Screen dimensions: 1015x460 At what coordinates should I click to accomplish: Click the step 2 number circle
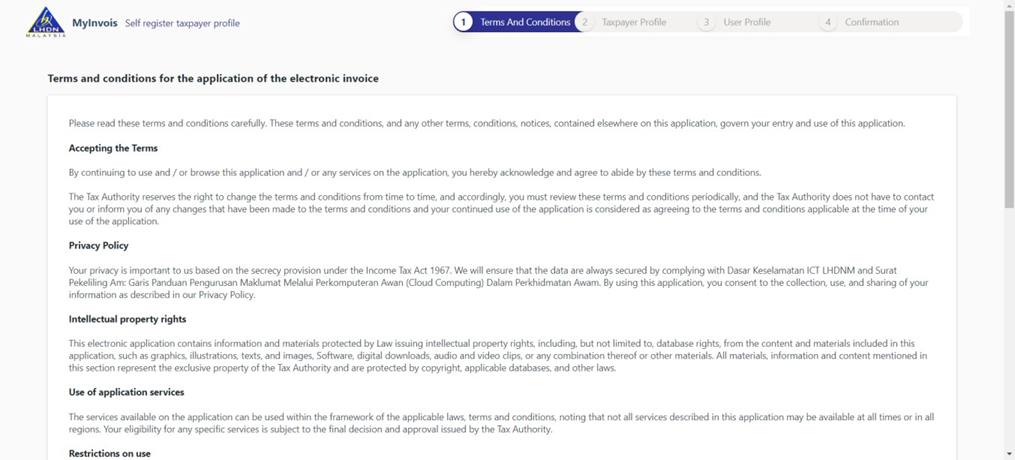585,22
